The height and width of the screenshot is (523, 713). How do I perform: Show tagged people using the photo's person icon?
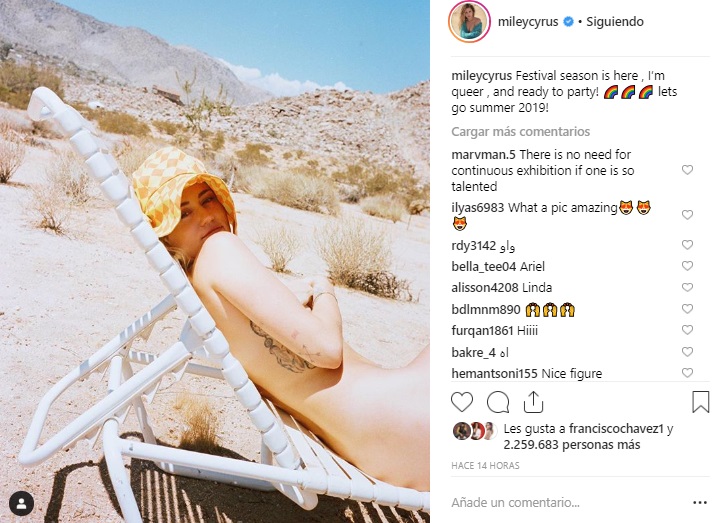tap(21, 503)
